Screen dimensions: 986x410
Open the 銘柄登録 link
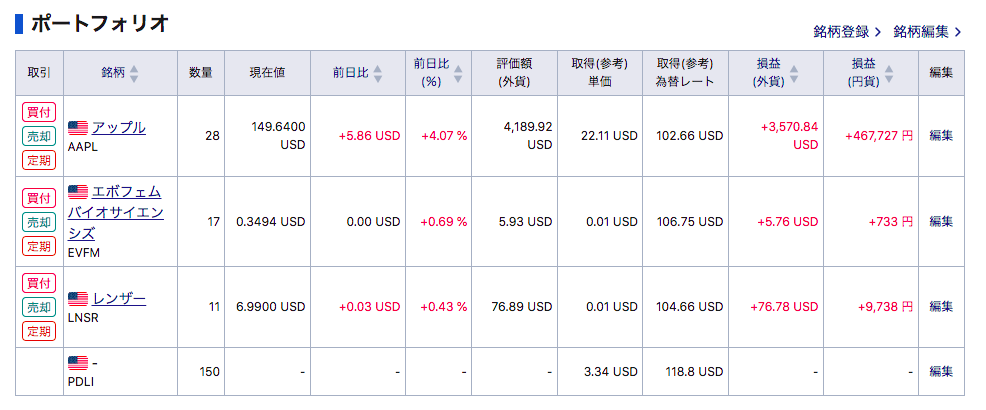(847, 31)
